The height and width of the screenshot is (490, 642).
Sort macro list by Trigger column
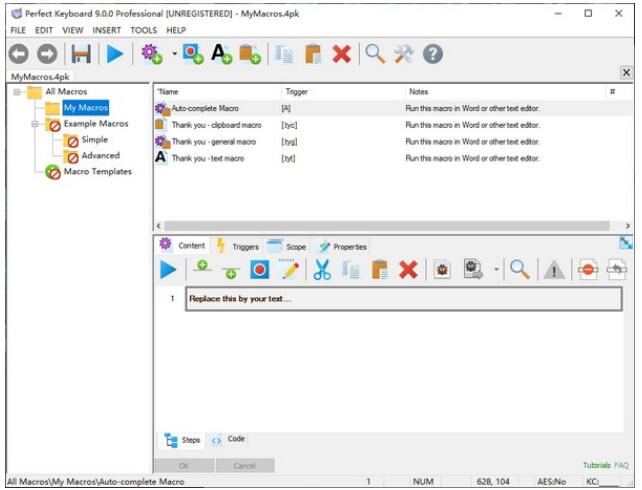point(343,92)
